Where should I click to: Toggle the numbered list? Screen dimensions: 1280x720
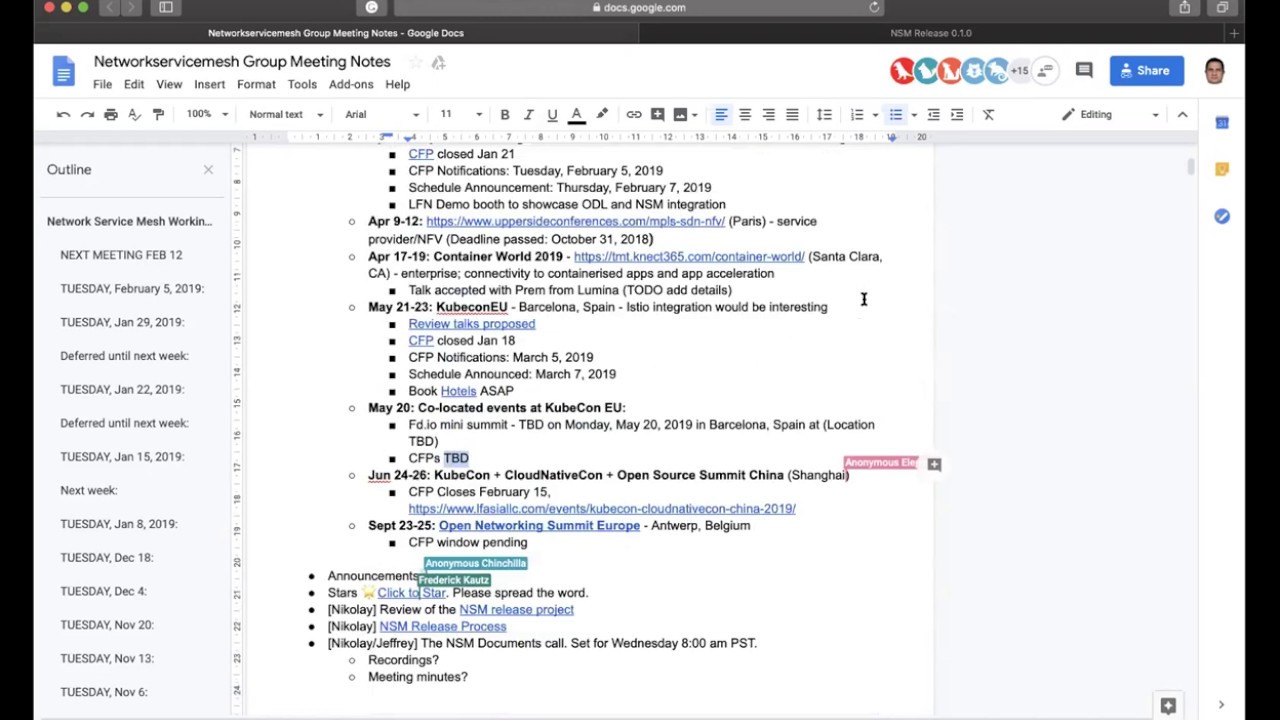857,114
